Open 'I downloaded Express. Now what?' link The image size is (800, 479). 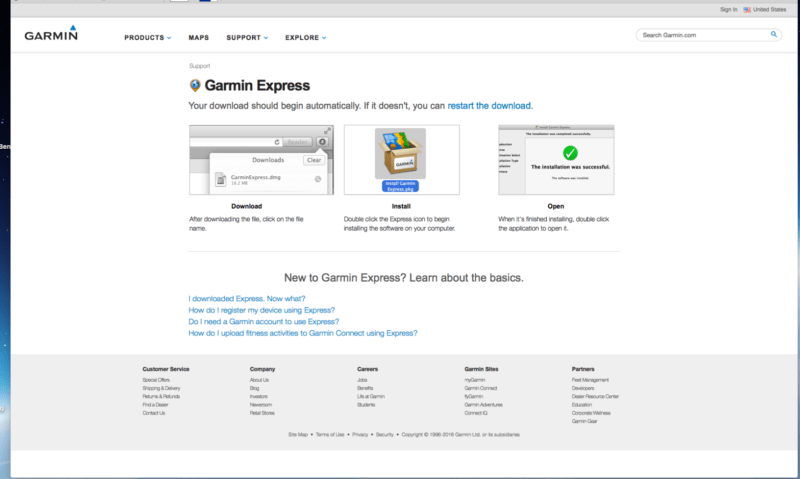click(247, 298)
